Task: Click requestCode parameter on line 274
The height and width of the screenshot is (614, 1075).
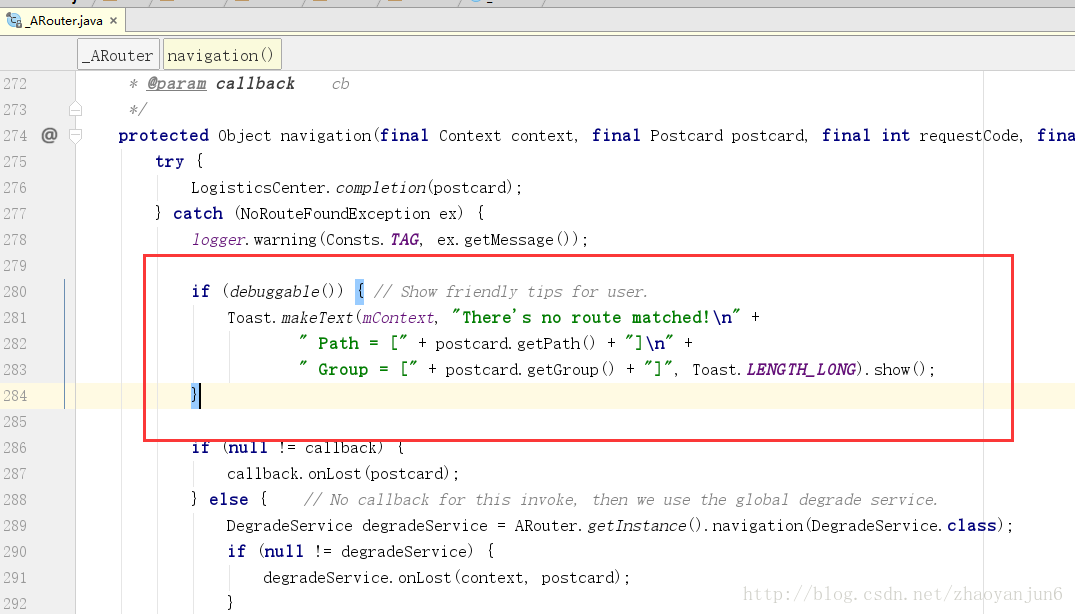Action: click(968, 136)
